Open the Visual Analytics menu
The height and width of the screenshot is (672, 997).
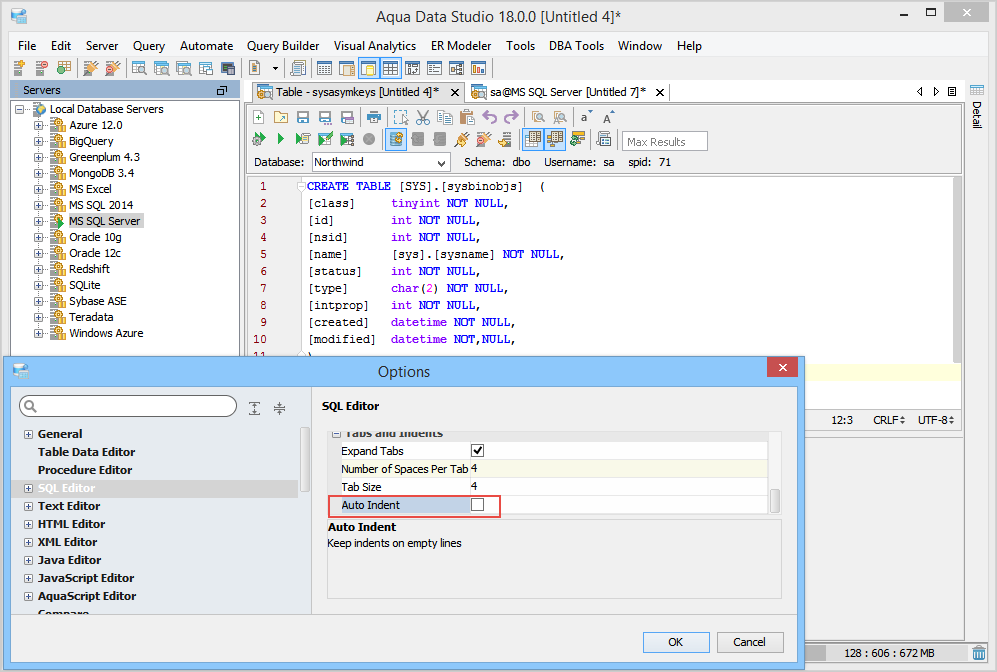tap(375, 46)
